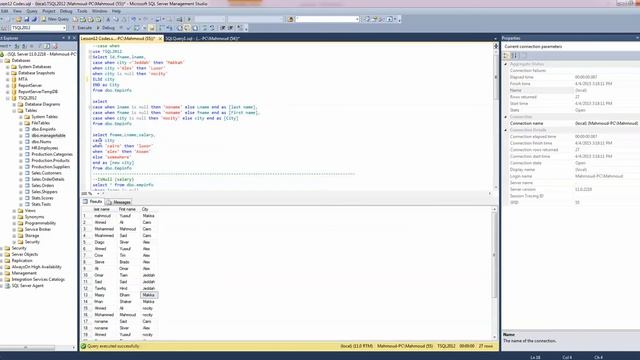
Task: Close the Lesson12 Codes.sql tab
Action: point(160,38)
